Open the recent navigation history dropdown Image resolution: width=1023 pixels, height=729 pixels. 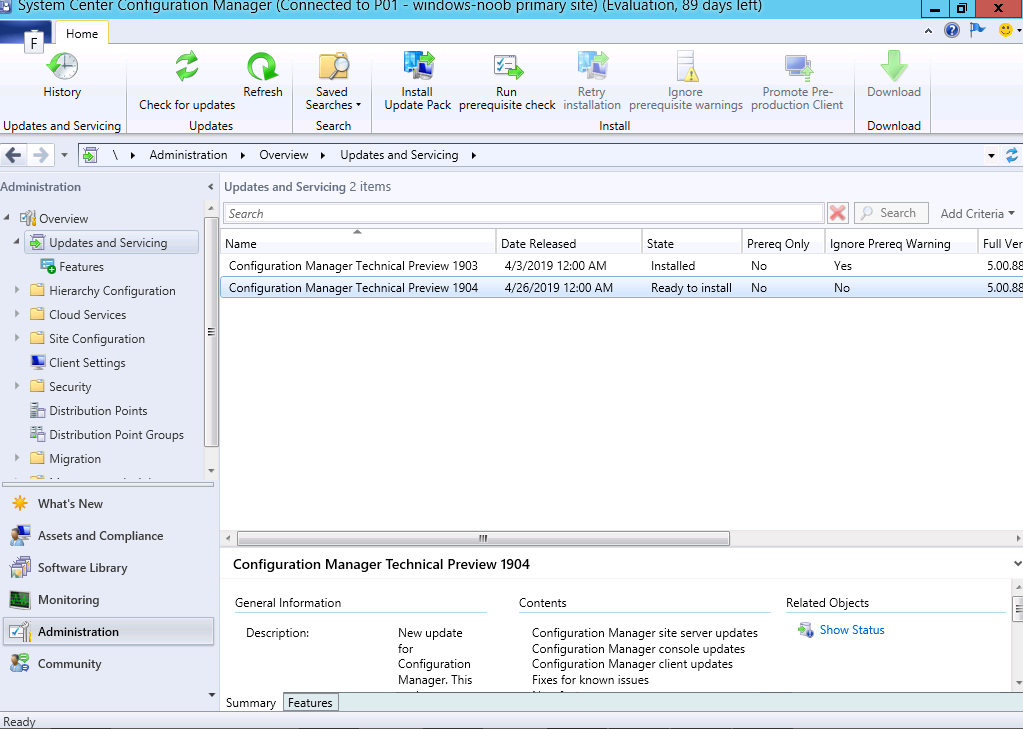64,155
